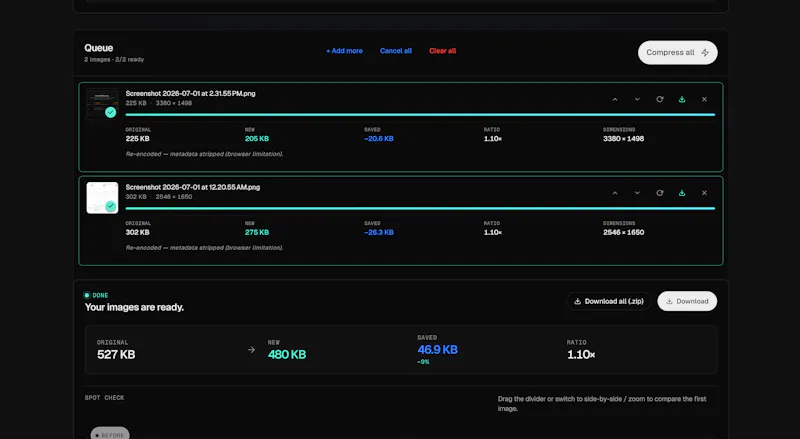
Task: Move the 12.20.55 AM screenshot up in queue
Action: (x=615, y=193)
